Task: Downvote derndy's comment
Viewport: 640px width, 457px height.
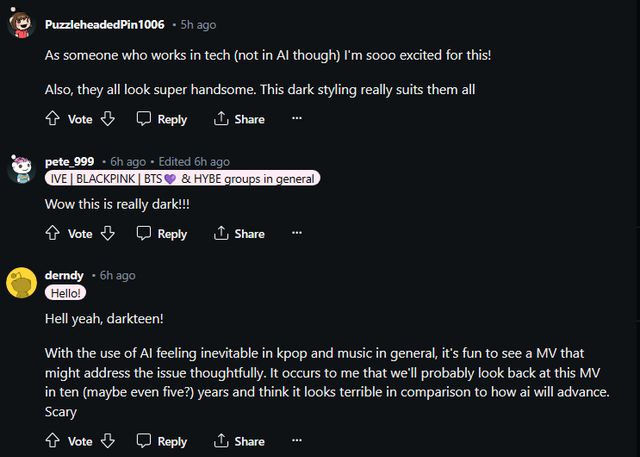Action: (107, 441)
